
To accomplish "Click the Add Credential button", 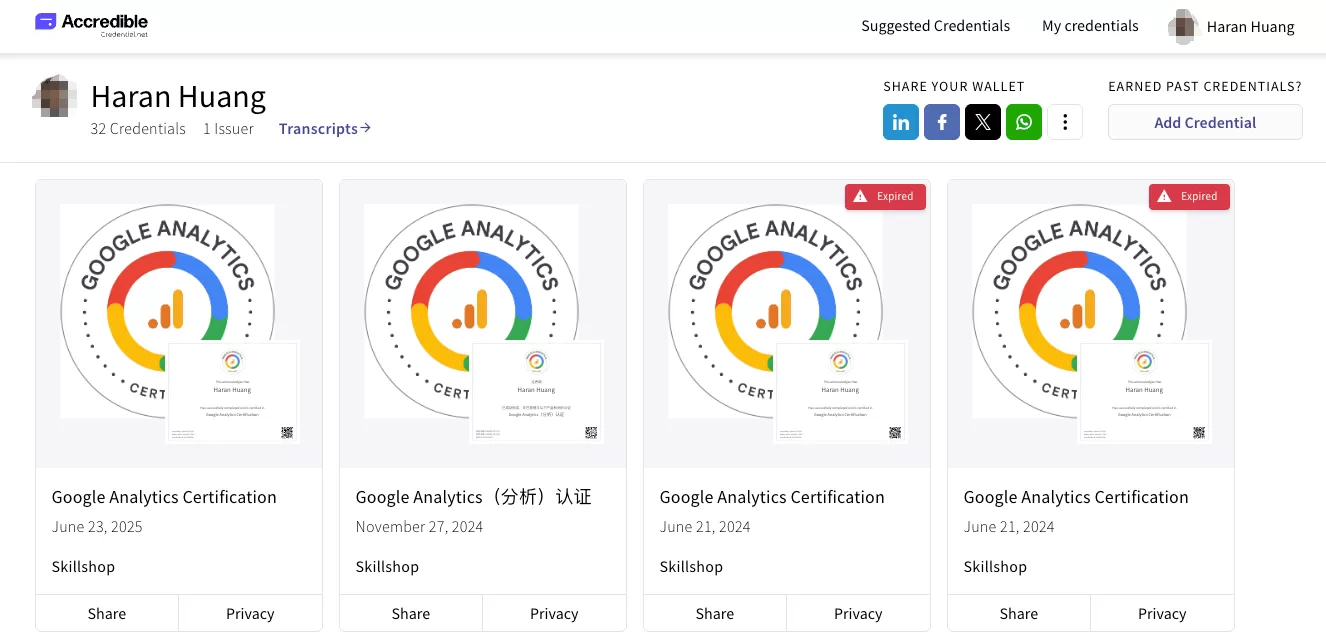I will coord(1205,122).
